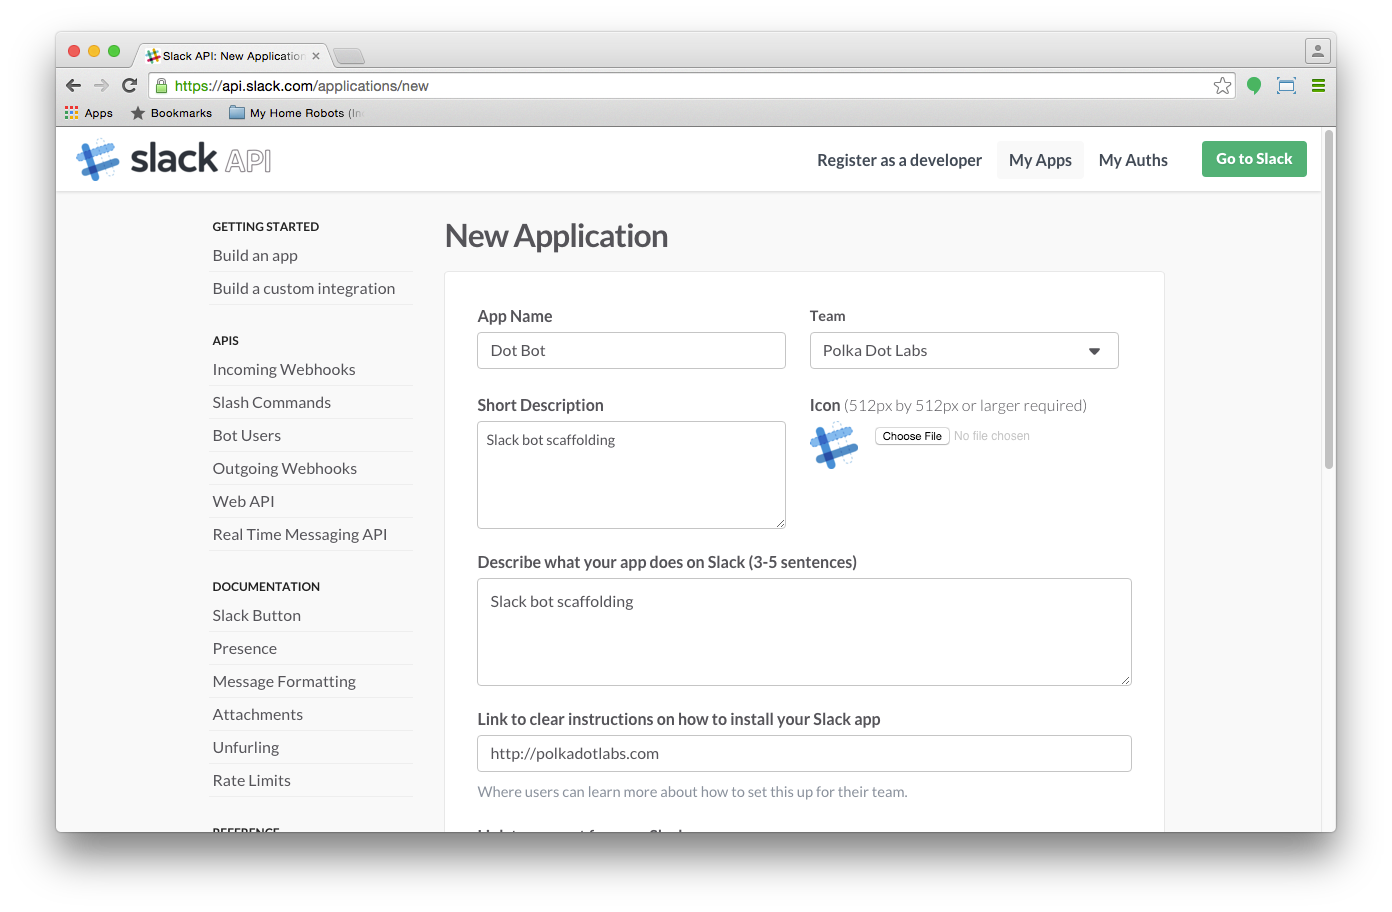Open a new browser tab
Viewport: 1392px width, 912px height.
pyautogui.click(x=349, y=56)
